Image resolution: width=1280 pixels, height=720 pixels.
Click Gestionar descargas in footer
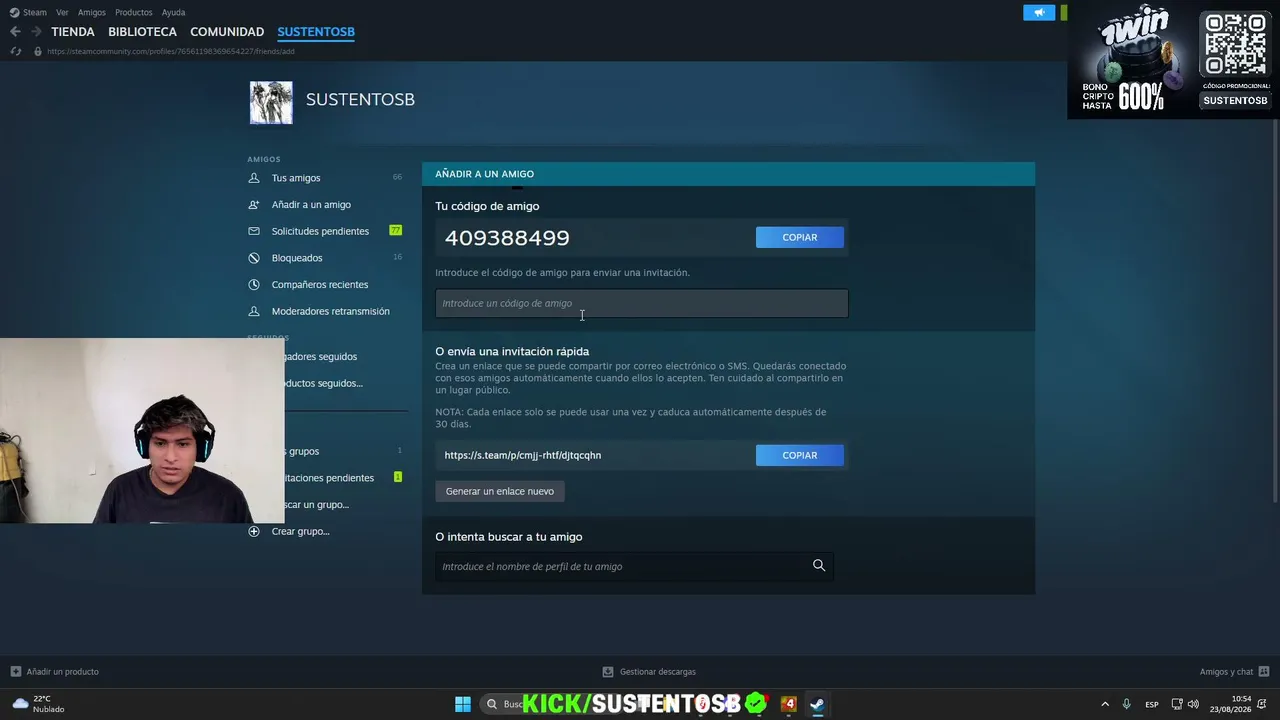(x=658, y=671)
